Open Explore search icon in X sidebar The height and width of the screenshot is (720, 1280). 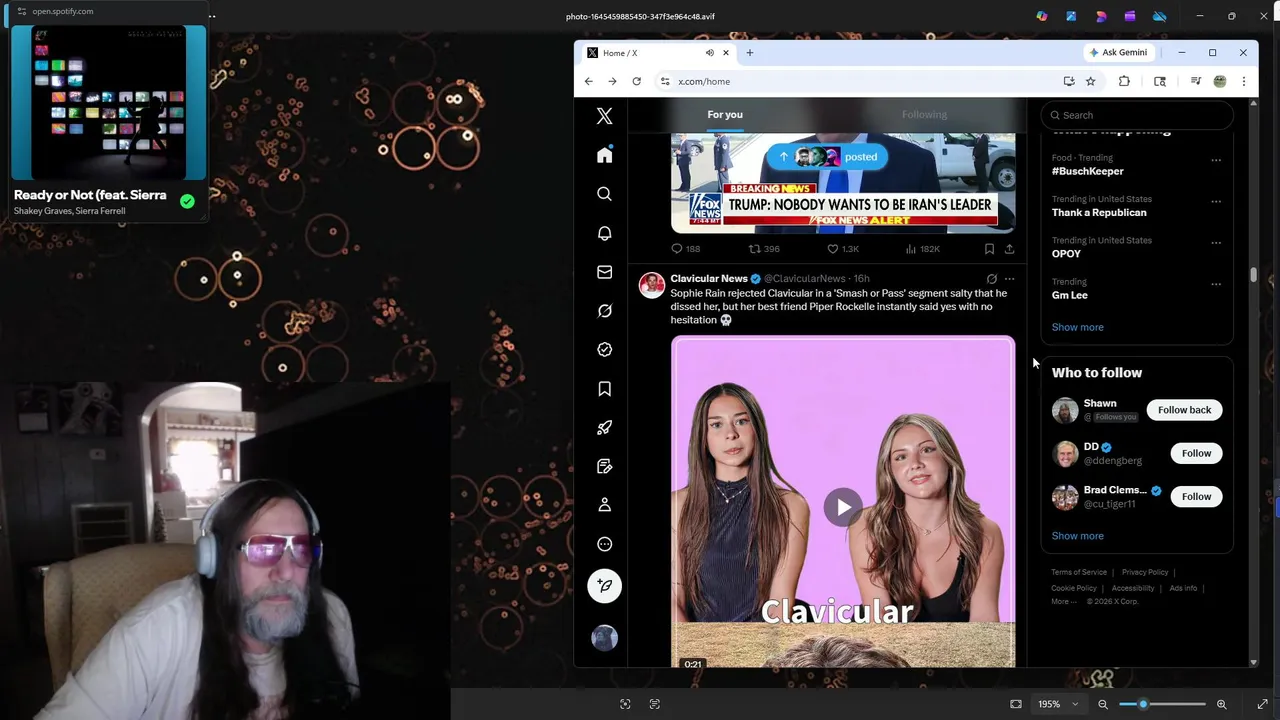(604, 194)
